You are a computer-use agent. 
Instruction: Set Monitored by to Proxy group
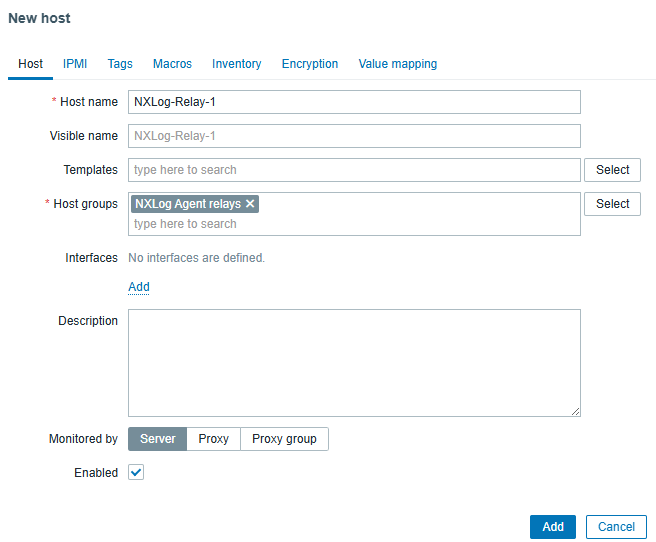(x=284, y=439)
